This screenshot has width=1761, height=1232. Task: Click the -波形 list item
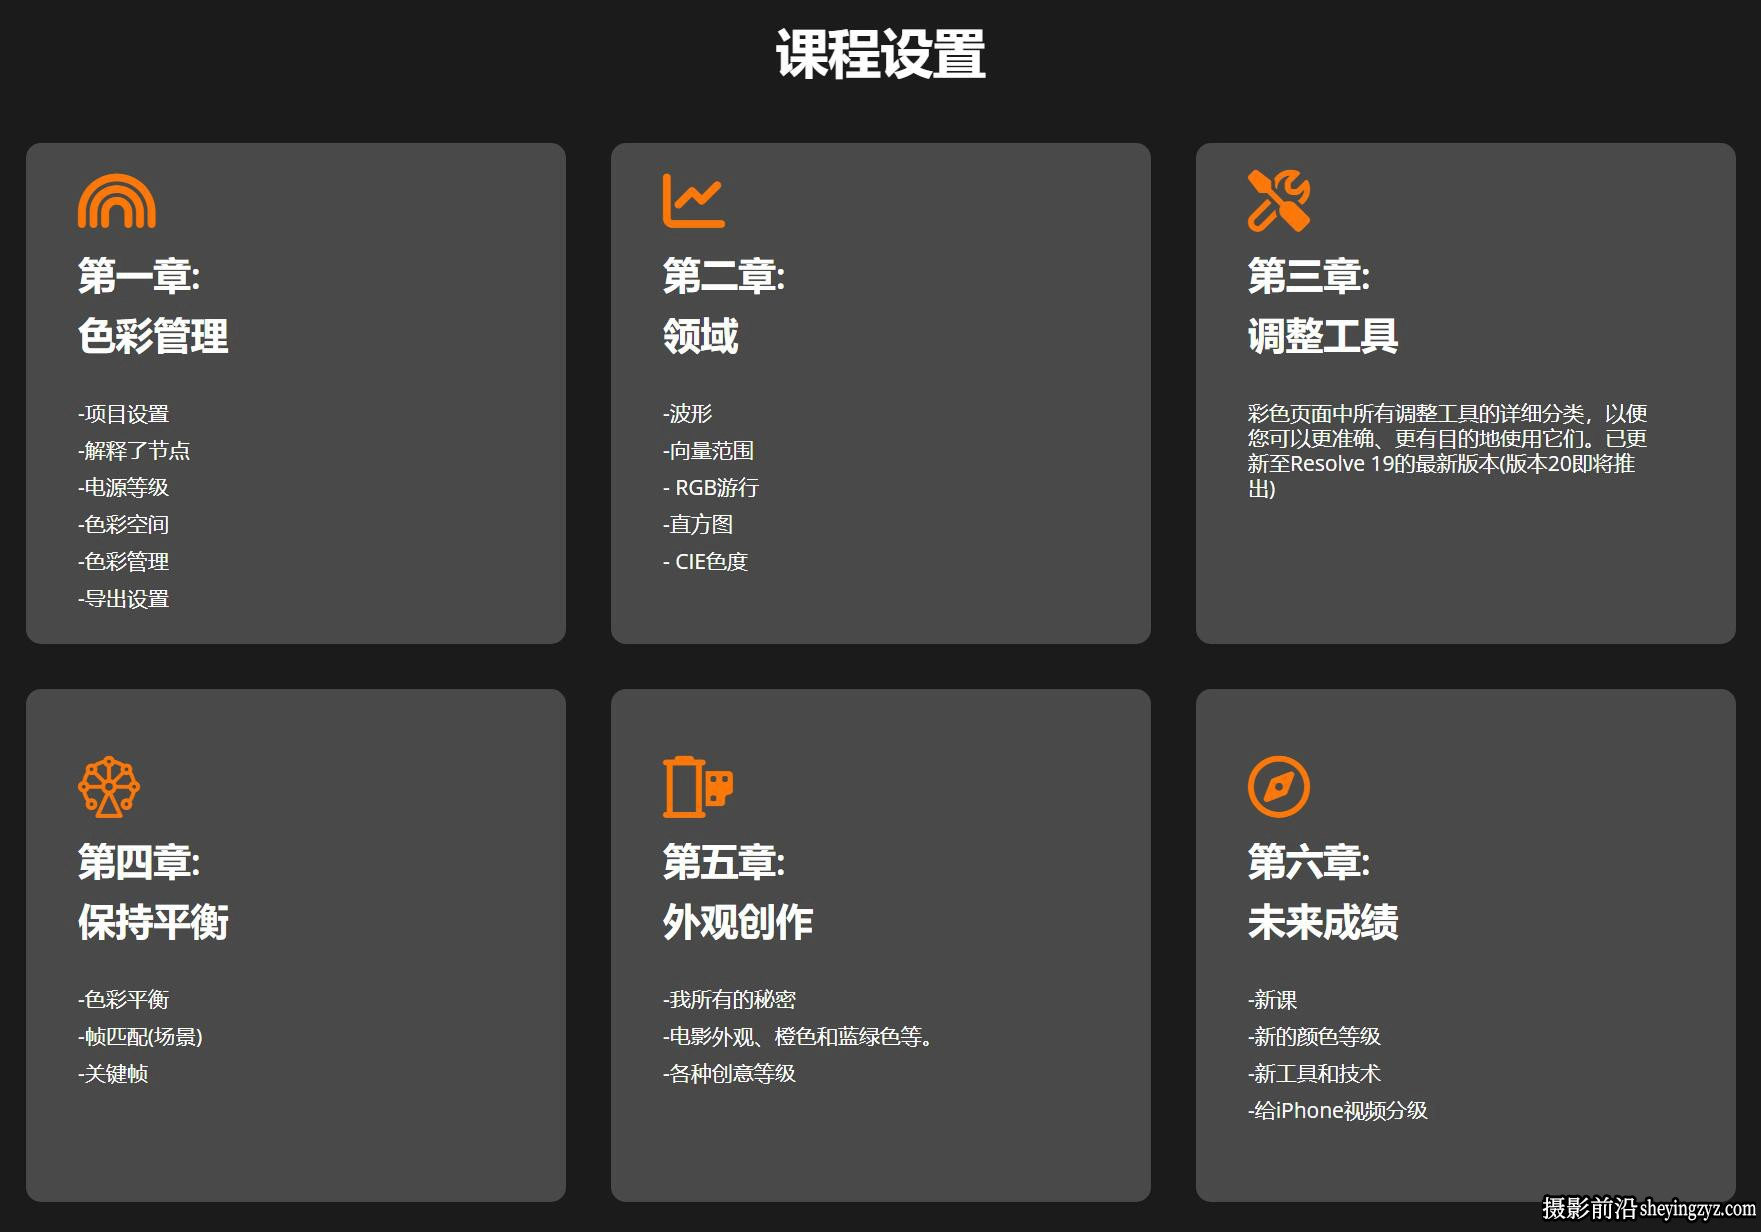click(x=688, y=414)
